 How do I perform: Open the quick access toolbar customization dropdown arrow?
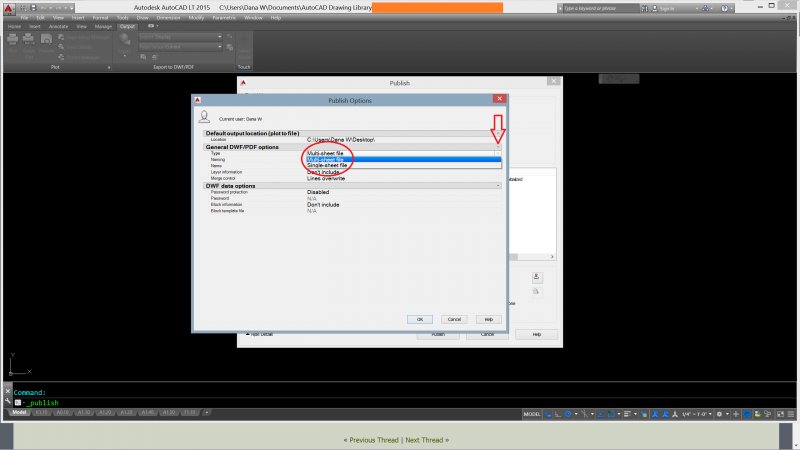[71, 8]
